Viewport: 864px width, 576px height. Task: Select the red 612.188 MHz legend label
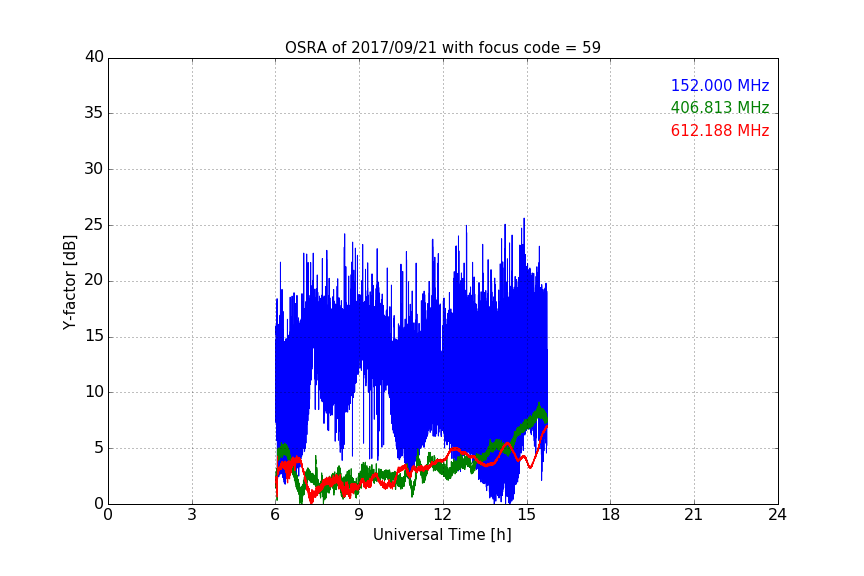(720, 130)
